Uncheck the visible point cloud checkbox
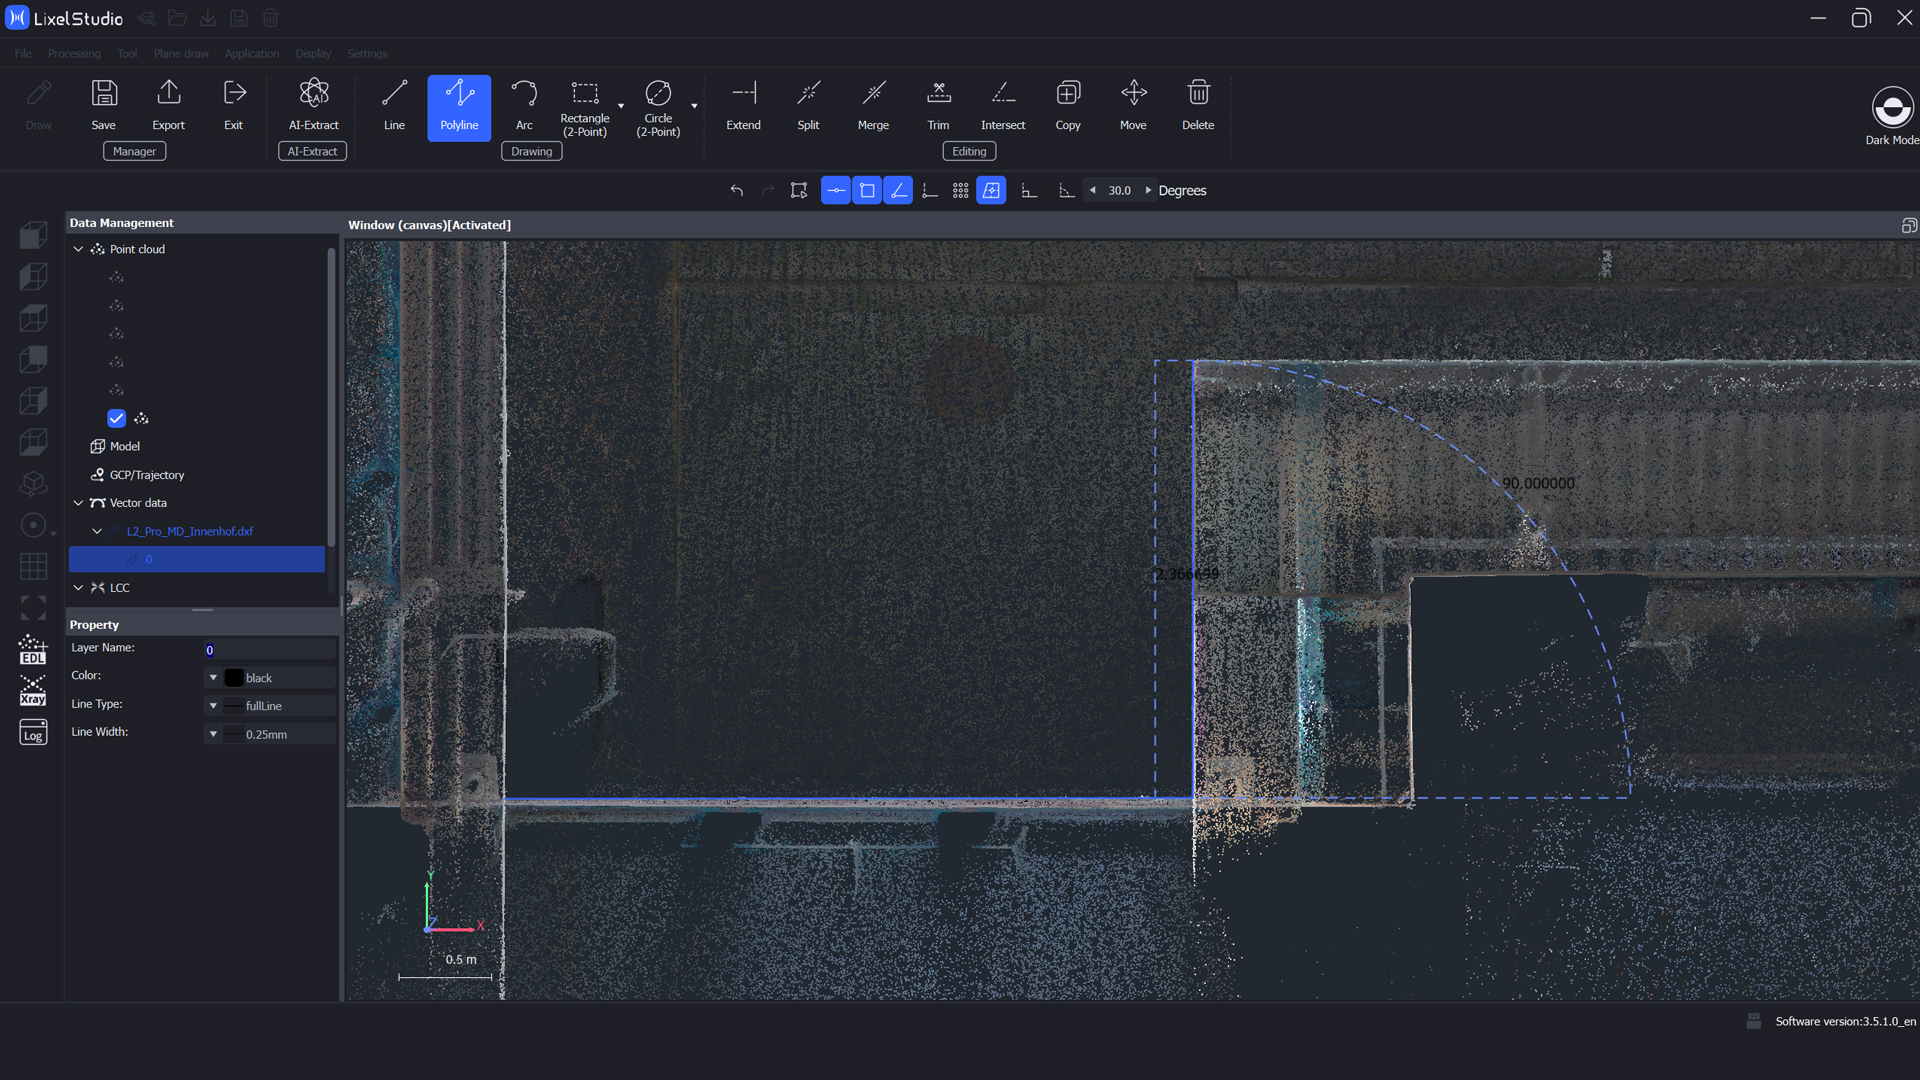The image size is (1920, 1080). [117, 418]
